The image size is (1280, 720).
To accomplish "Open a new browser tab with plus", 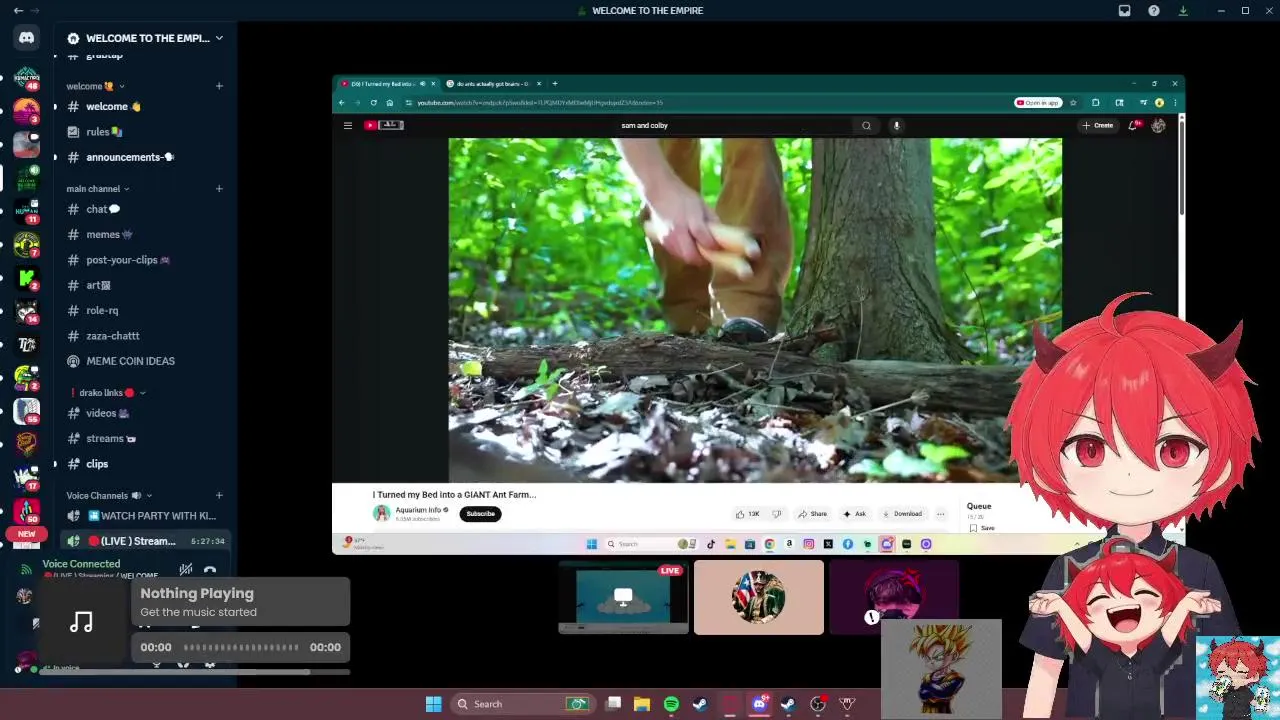I will [x=555, y=84].
